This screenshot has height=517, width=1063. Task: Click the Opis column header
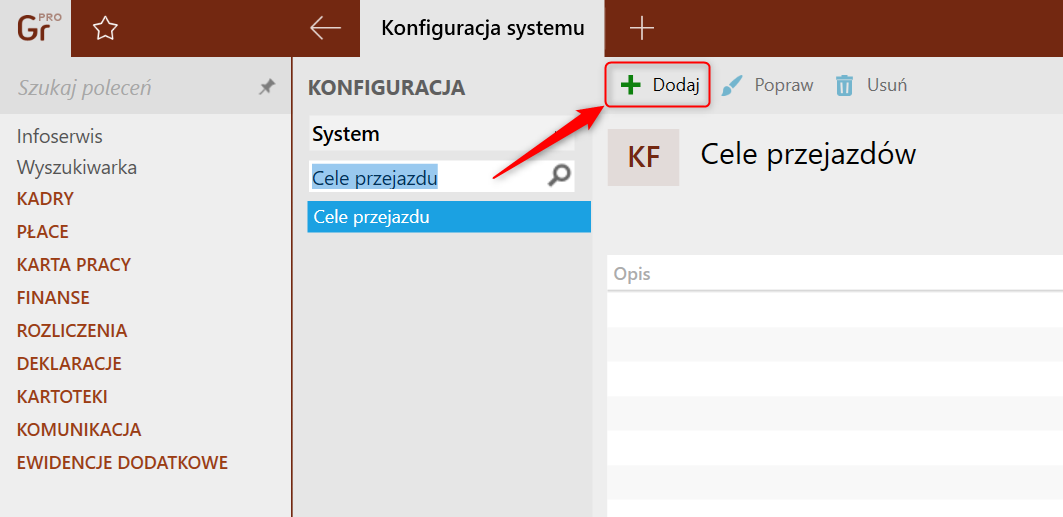(x=632, y=274)
